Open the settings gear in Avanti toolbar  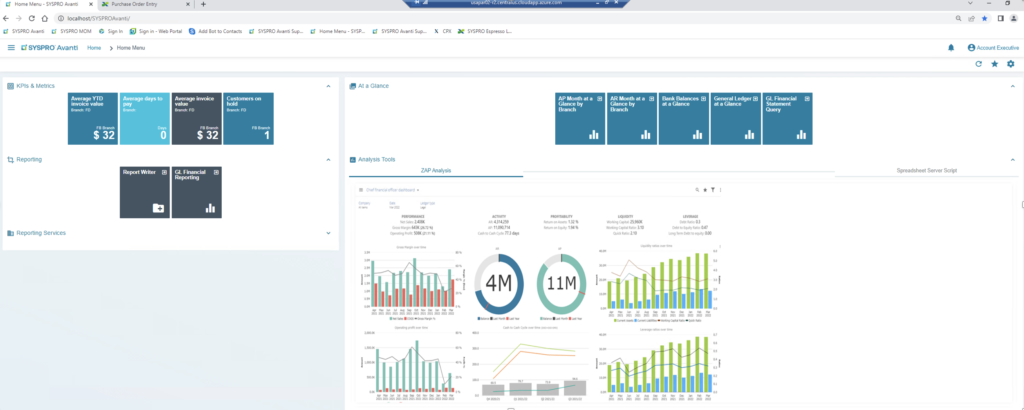[x=1010, y=64]
